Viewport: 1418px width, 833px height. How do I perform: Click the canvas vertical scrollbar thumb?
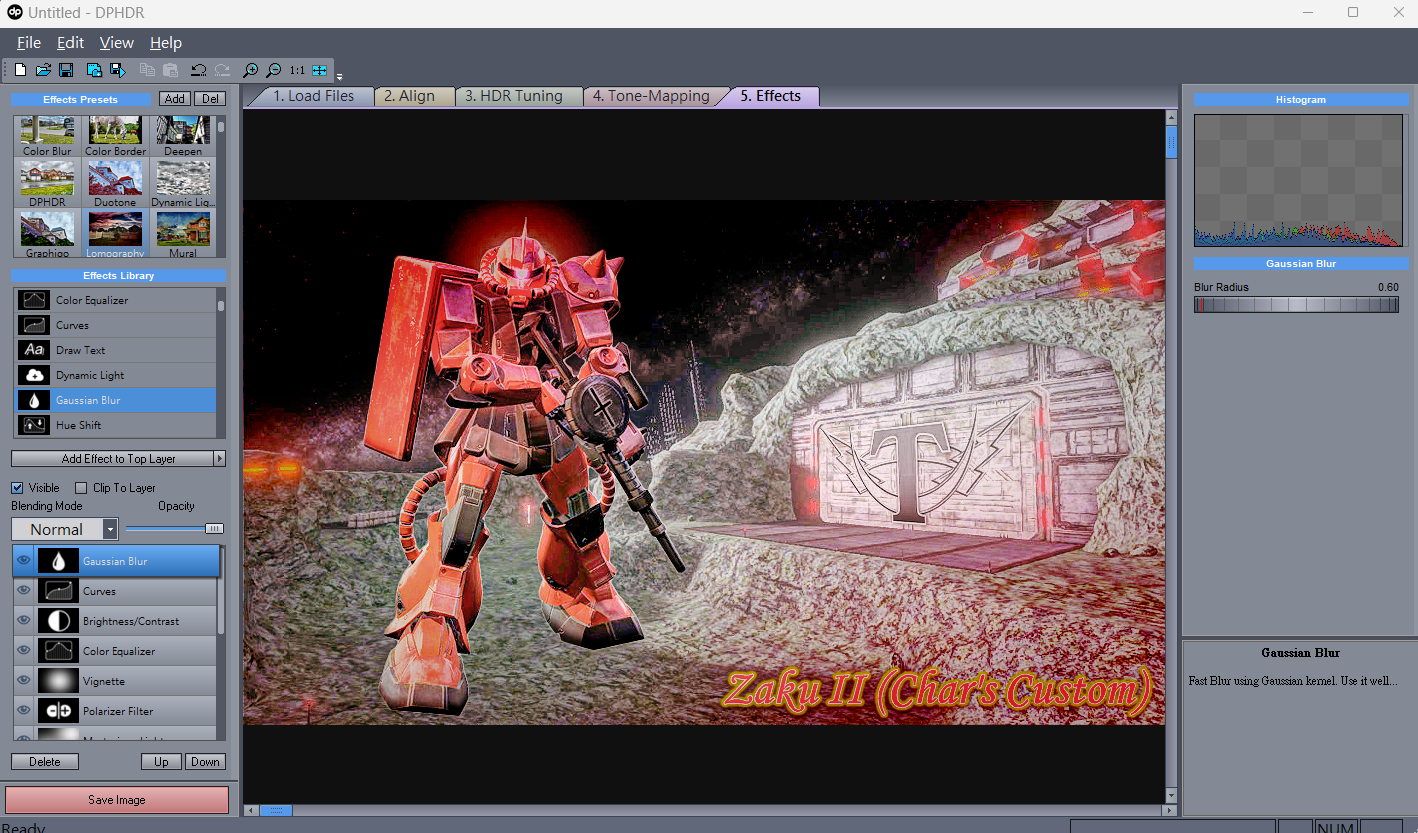click(x=1172, y=142)
